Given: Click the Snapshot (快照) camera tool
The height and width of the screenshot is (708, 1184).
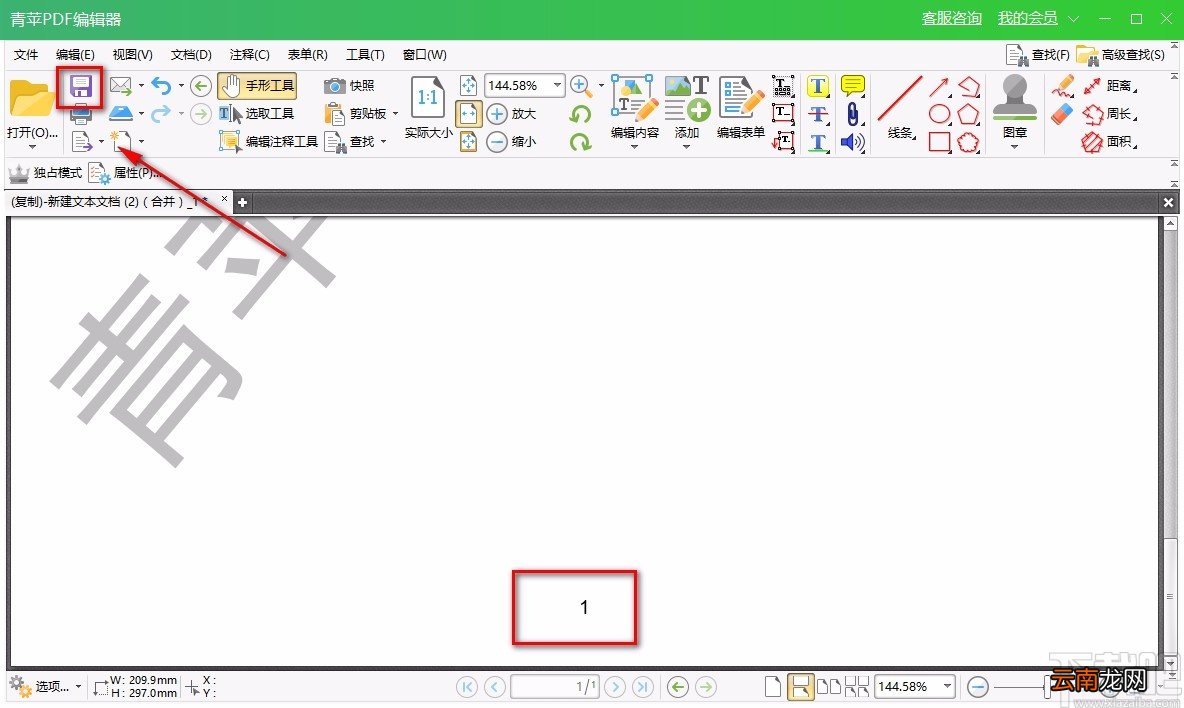Looking at the screenshot, I should tap(350, 86).
